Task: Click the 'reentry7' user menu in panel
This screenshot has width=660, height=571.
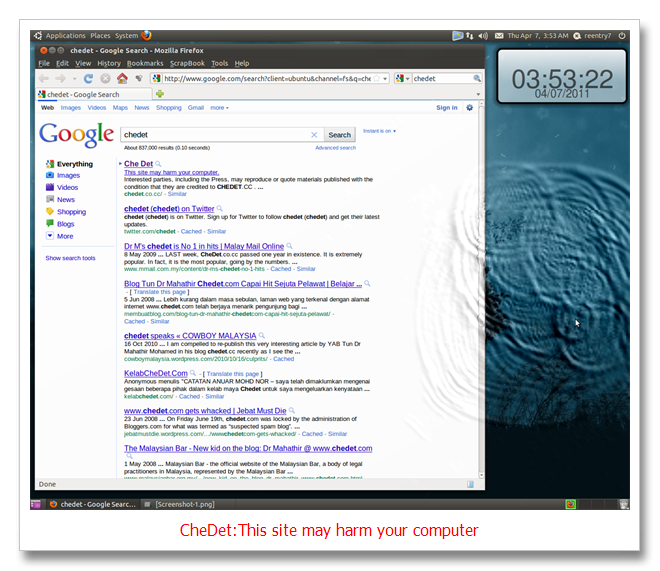Action: [x=592, y=36]
